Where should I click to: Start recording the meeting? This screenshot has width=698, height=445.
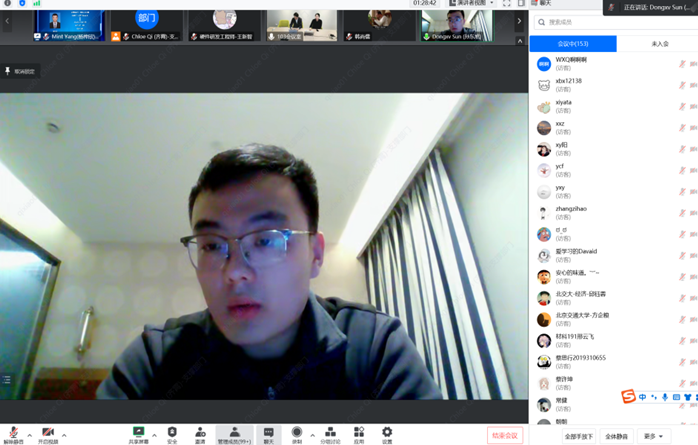pyautogui.click(x=297, y=433)
